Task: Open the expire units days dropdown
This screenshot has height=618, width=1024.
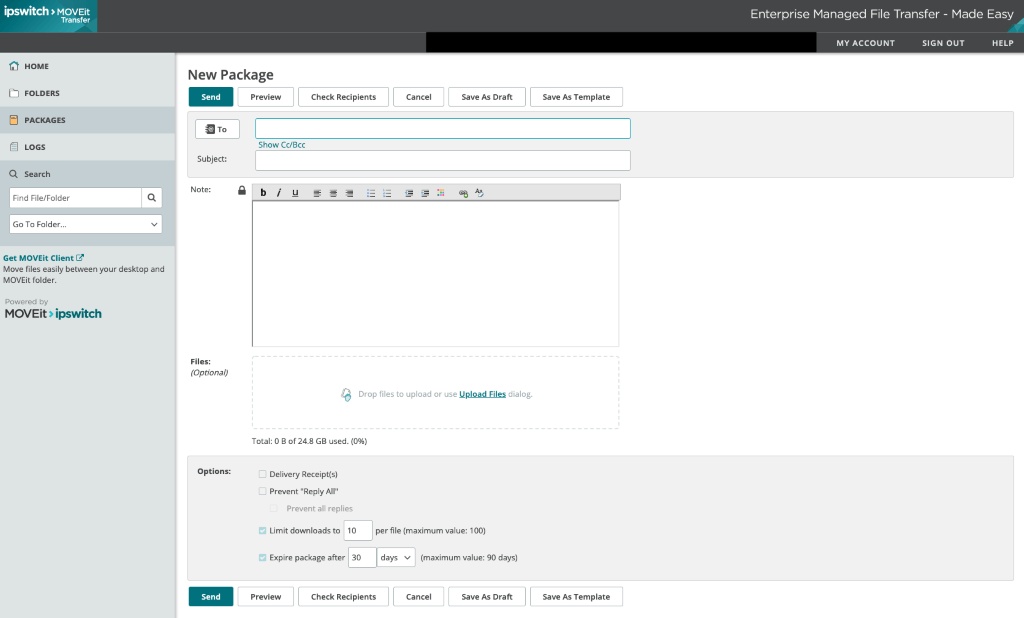Action: (x=396, y=557)
